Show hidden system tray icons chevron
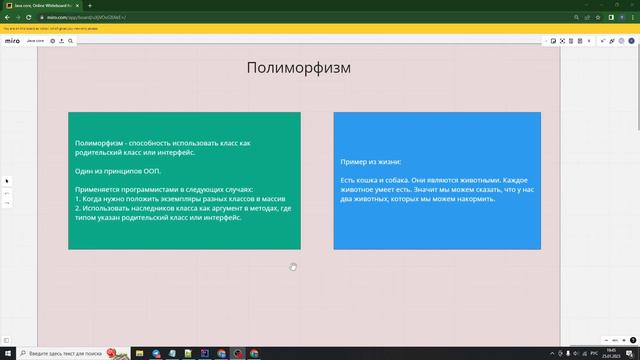The height and width of the screenshot is (360, 640). click(552, 353)
